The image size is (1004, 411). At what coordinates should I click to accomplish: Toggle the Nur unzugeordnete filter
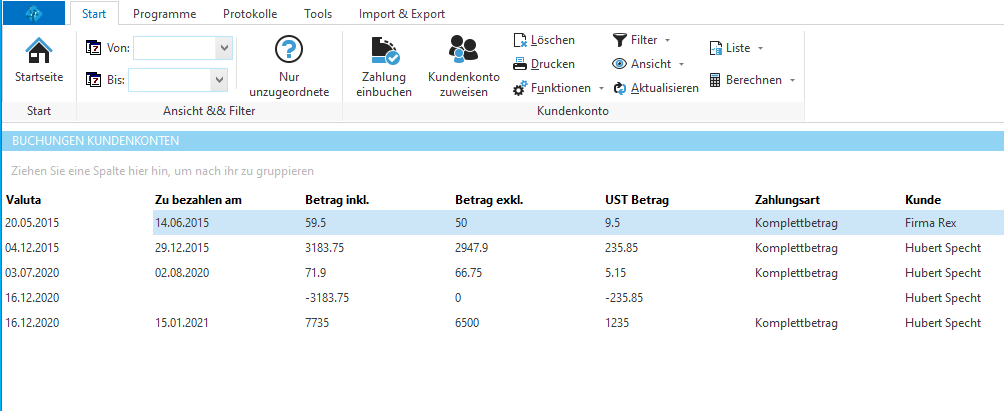[x=288, y=51]
